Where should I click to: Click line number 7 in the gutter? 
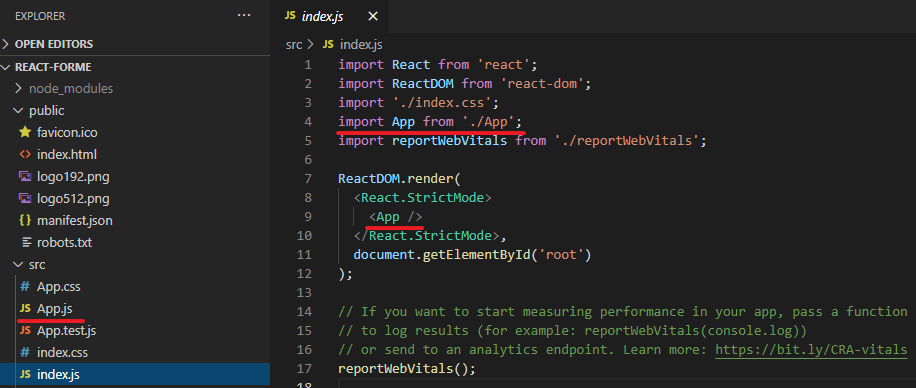tap(308, 178)
